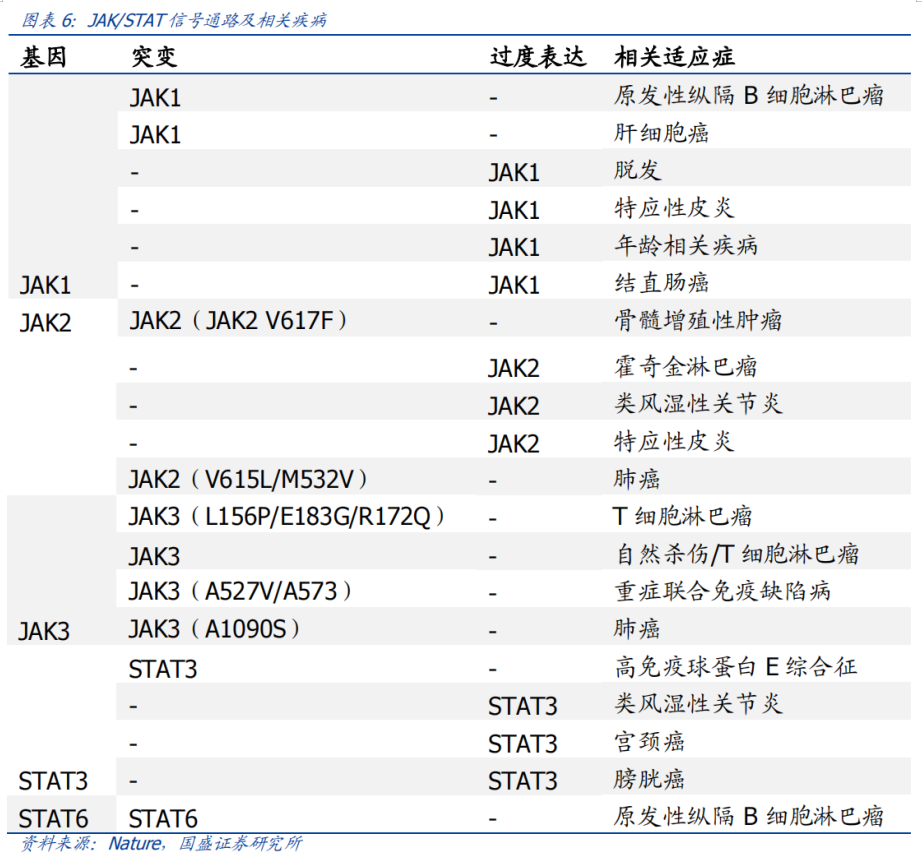Select the '高免疫球蛋白 E 综合征' cell
Screen dimensions: 922x862
735,666
